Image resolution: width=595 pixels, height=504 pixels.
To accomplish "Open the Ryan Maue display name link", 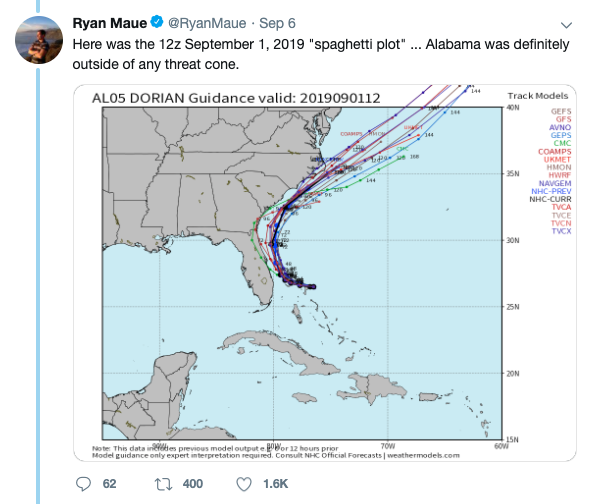I will point(109,23).
